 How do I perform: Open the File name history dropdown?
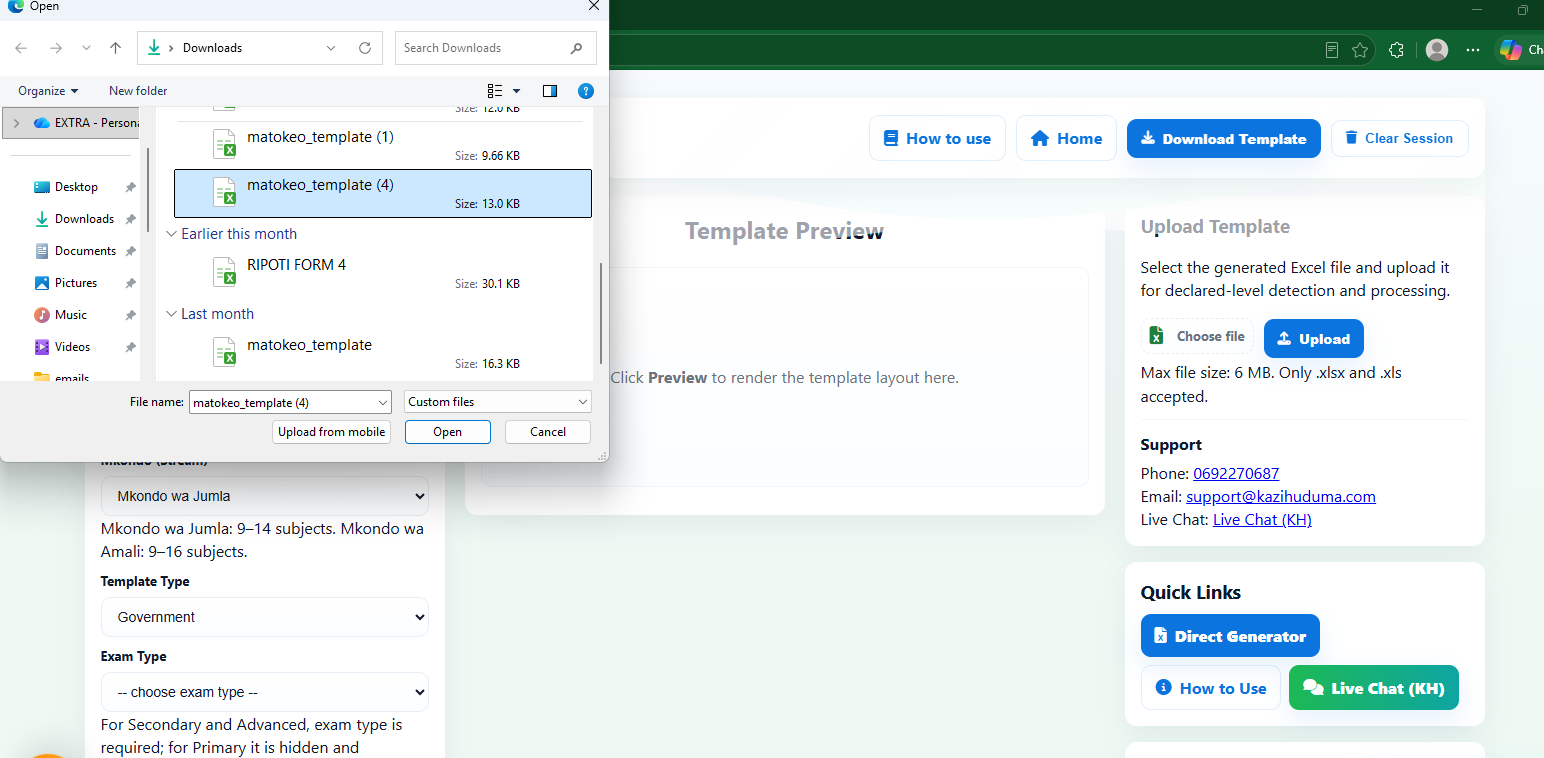[382, 402]
